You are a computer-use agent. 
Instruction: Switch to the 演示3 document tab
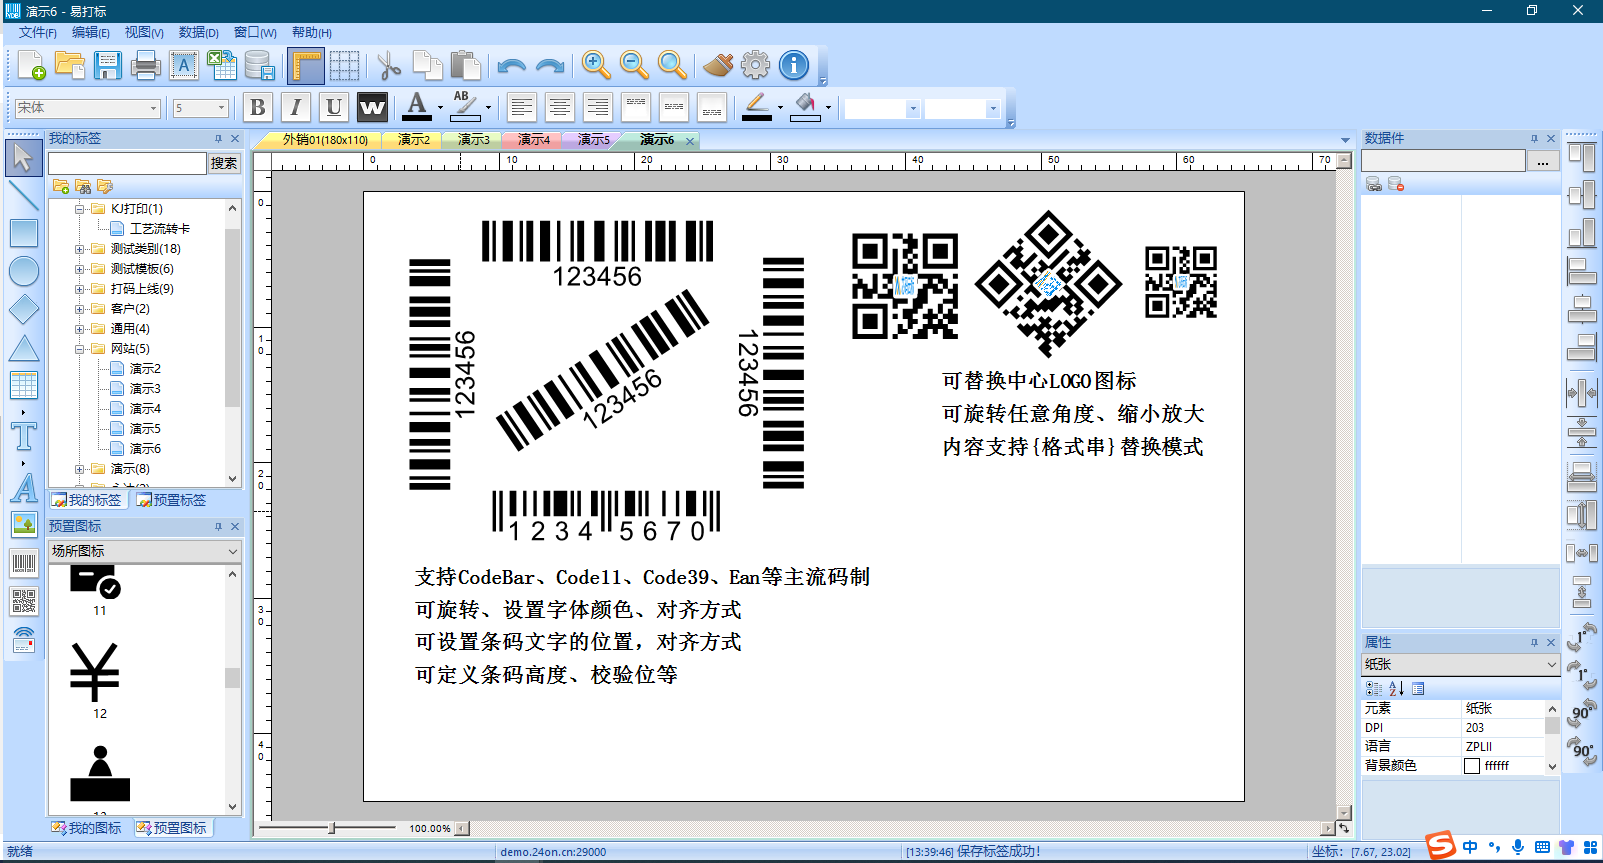(x=474, y=140)
